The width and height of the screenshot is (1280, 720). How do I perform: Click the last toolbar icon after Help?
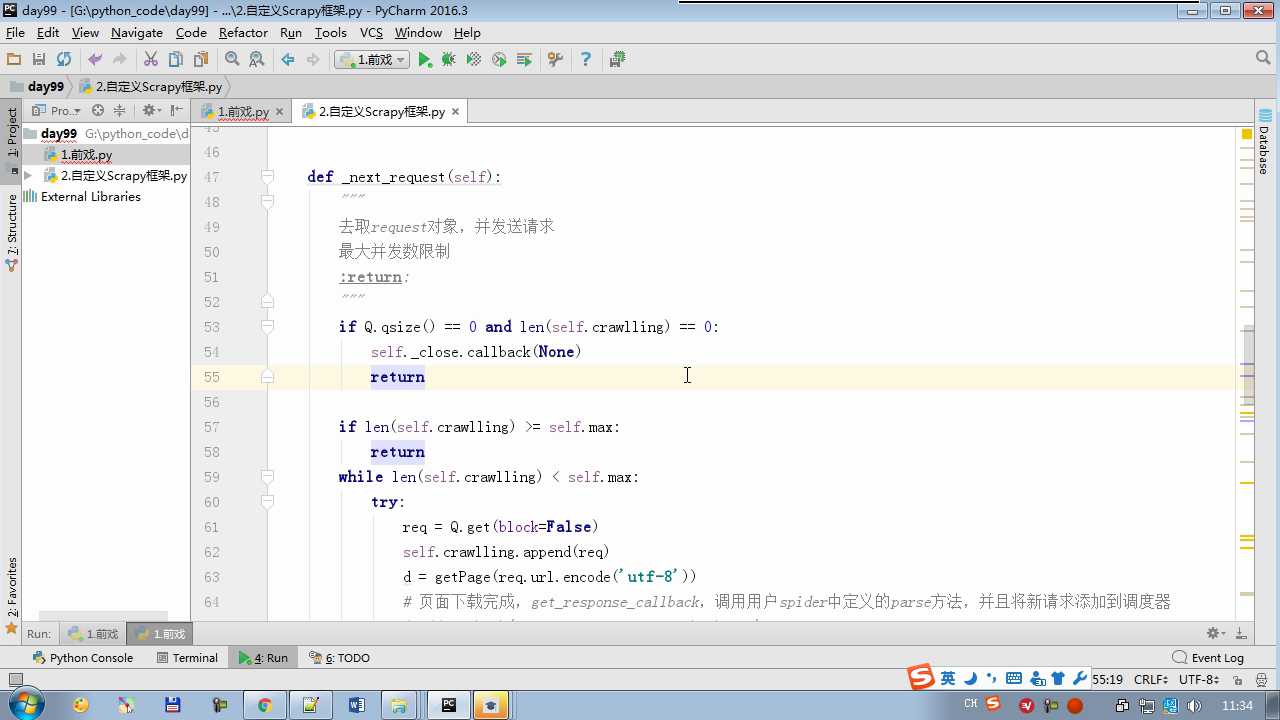[x=617, y=60]
